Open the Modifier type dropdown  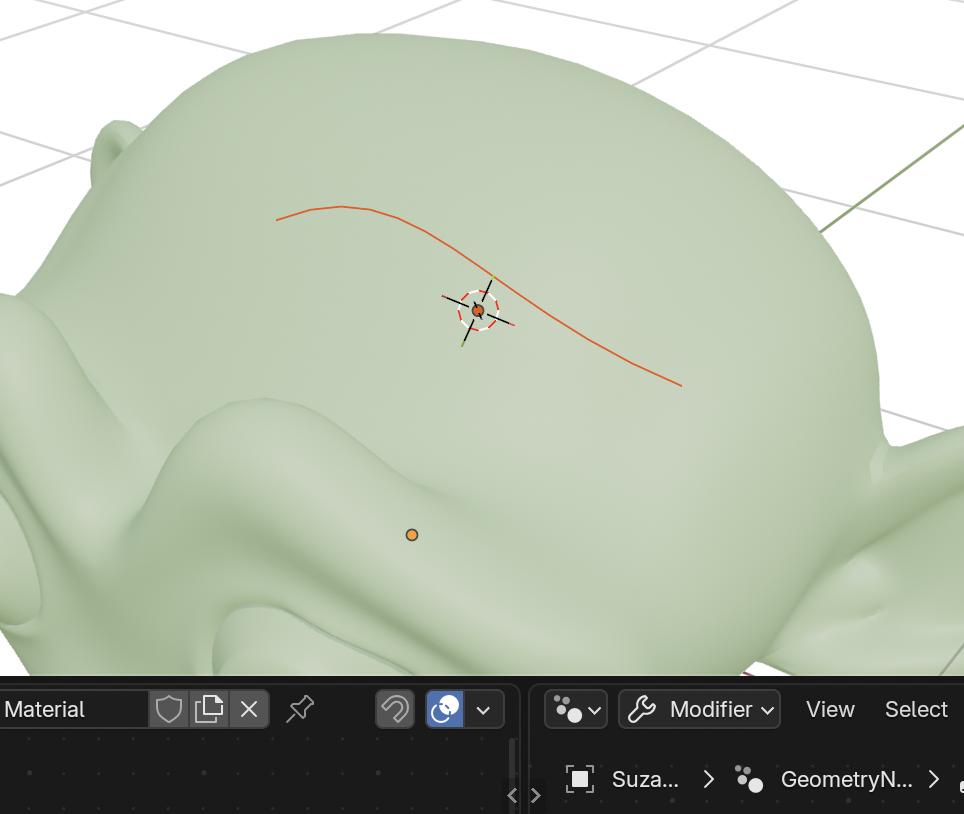(x=700, y=709)
